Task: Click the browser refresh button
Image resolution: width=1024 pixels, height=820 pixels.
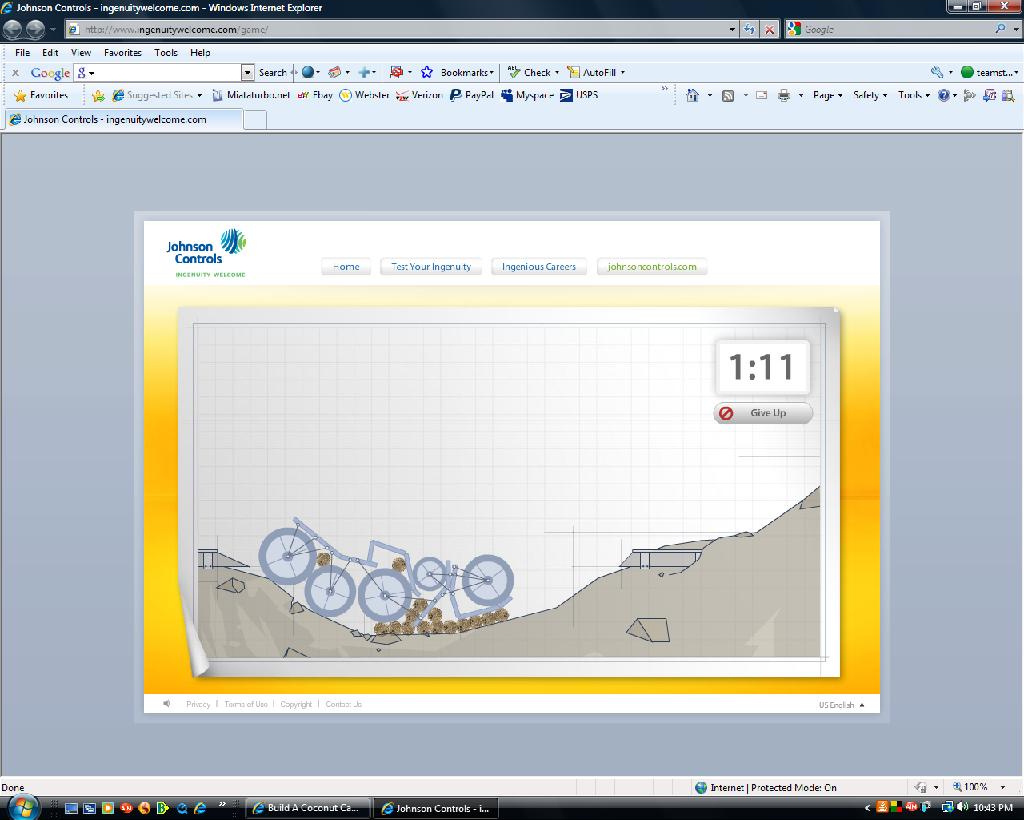Action: [x=749, y=30]
